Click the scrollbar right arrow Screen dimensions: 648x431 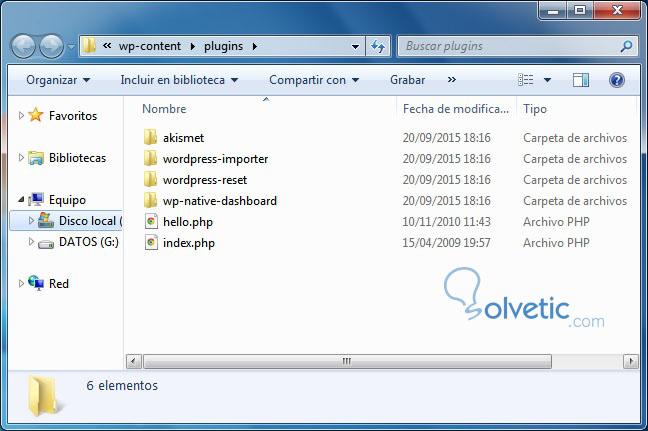point(631,362)
